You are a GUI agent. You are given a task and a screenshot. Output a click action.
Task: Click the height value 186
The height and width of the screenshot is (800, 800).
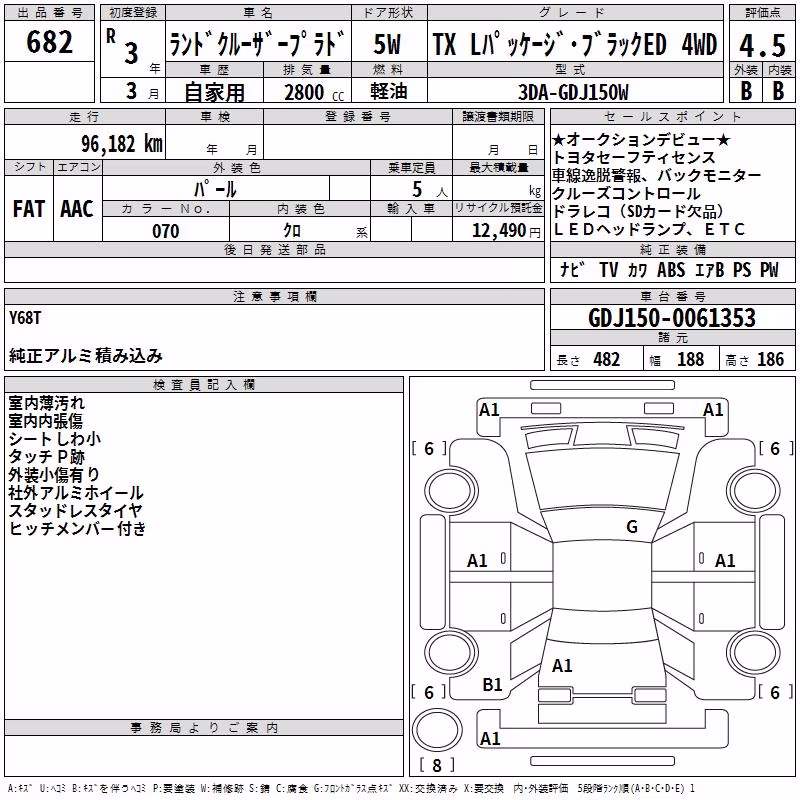pyautogui.click(x=770, y=359)
